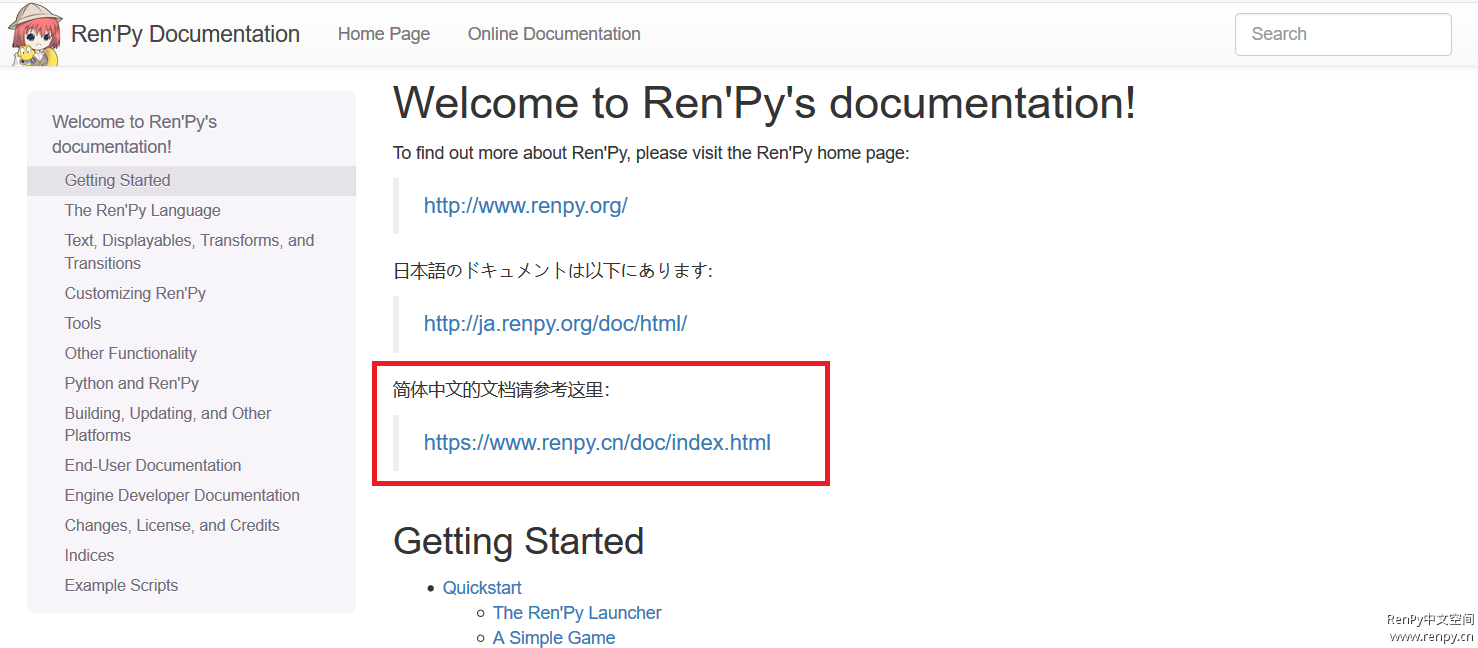Click the Getting Started section heading
The height and width of the screenshot is (648, 1478).
518,541
